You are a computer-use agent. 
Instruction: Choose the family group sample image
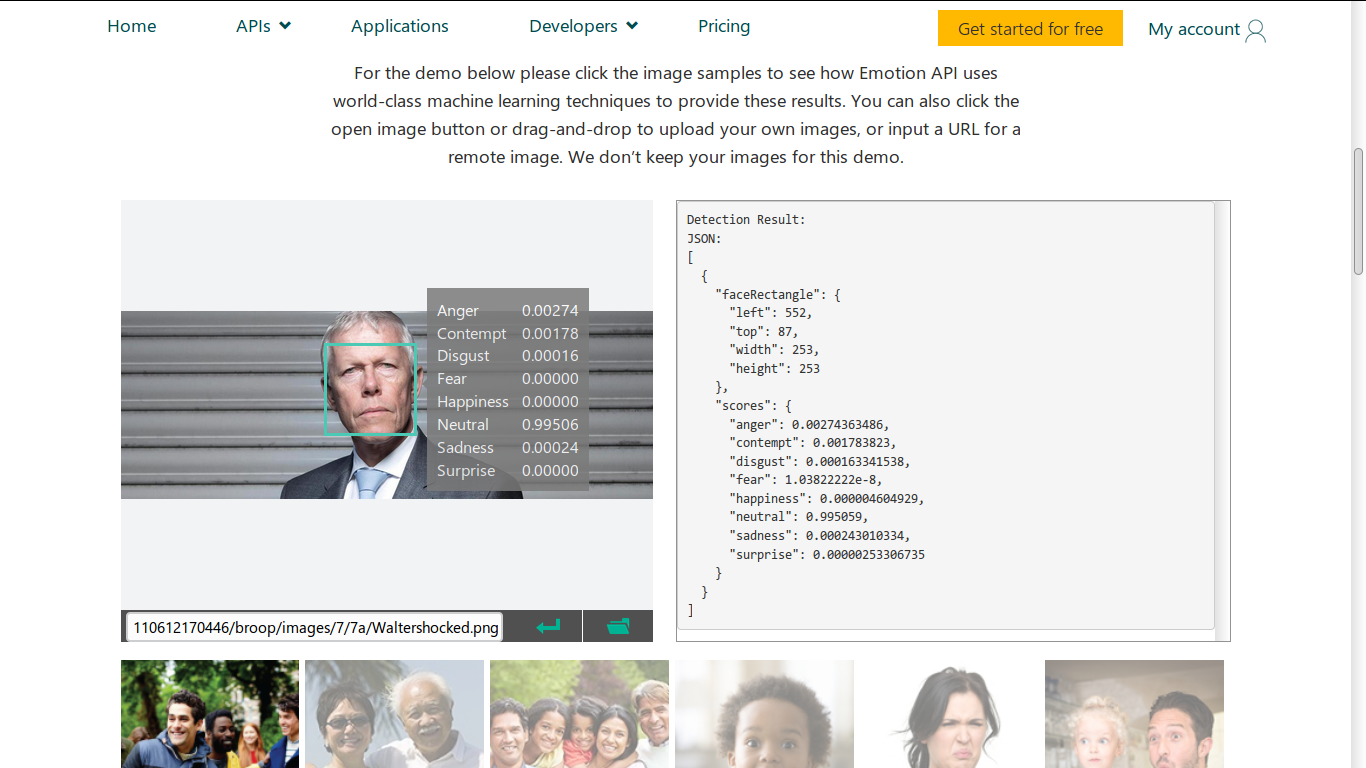579,714
